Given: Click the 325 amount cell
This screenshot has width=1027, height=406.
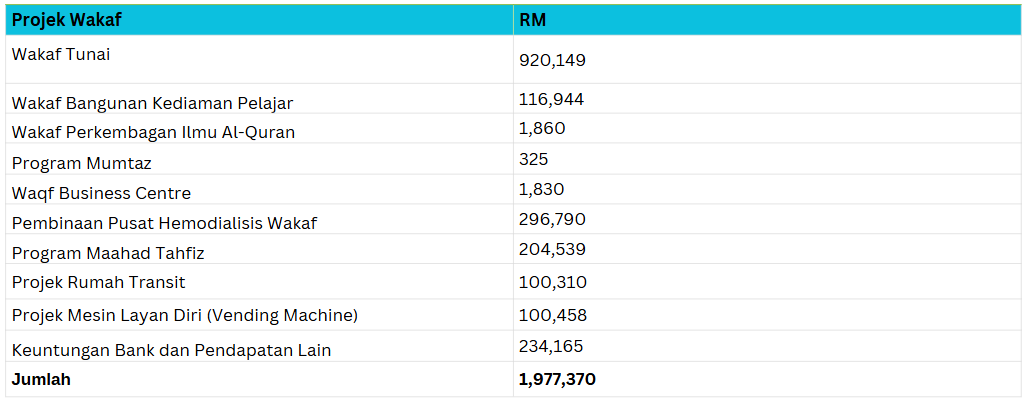Looking at the screenshot, I should pos(534,159).
